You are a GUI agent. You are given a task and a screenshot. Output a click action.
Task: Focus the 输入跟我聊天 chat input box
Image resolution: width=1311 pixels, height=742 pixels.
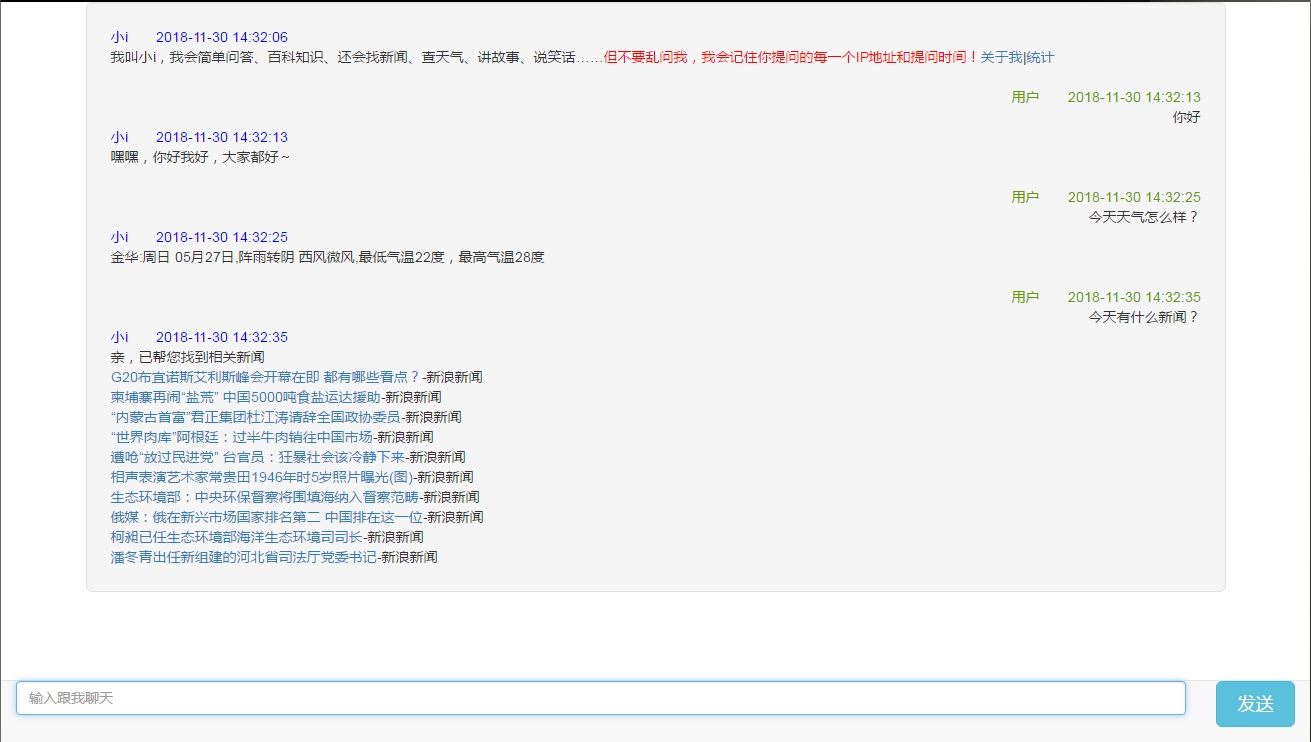tap(600, 698)
